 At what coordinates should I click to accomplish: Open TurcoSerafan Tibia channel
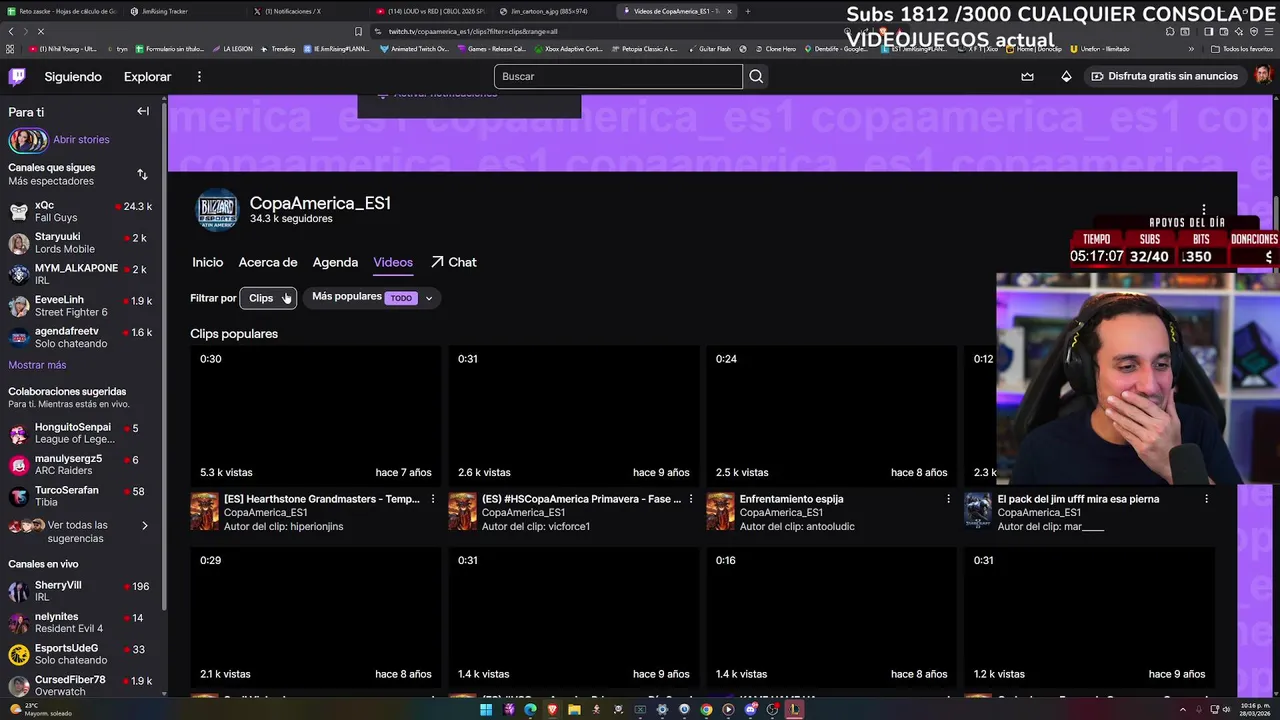80,496
